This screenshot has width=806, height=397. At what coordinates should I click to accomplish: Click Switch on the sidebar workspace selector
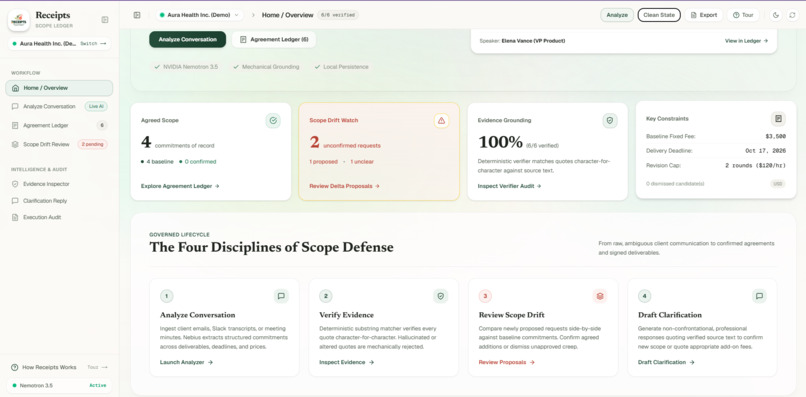[93, 44]
